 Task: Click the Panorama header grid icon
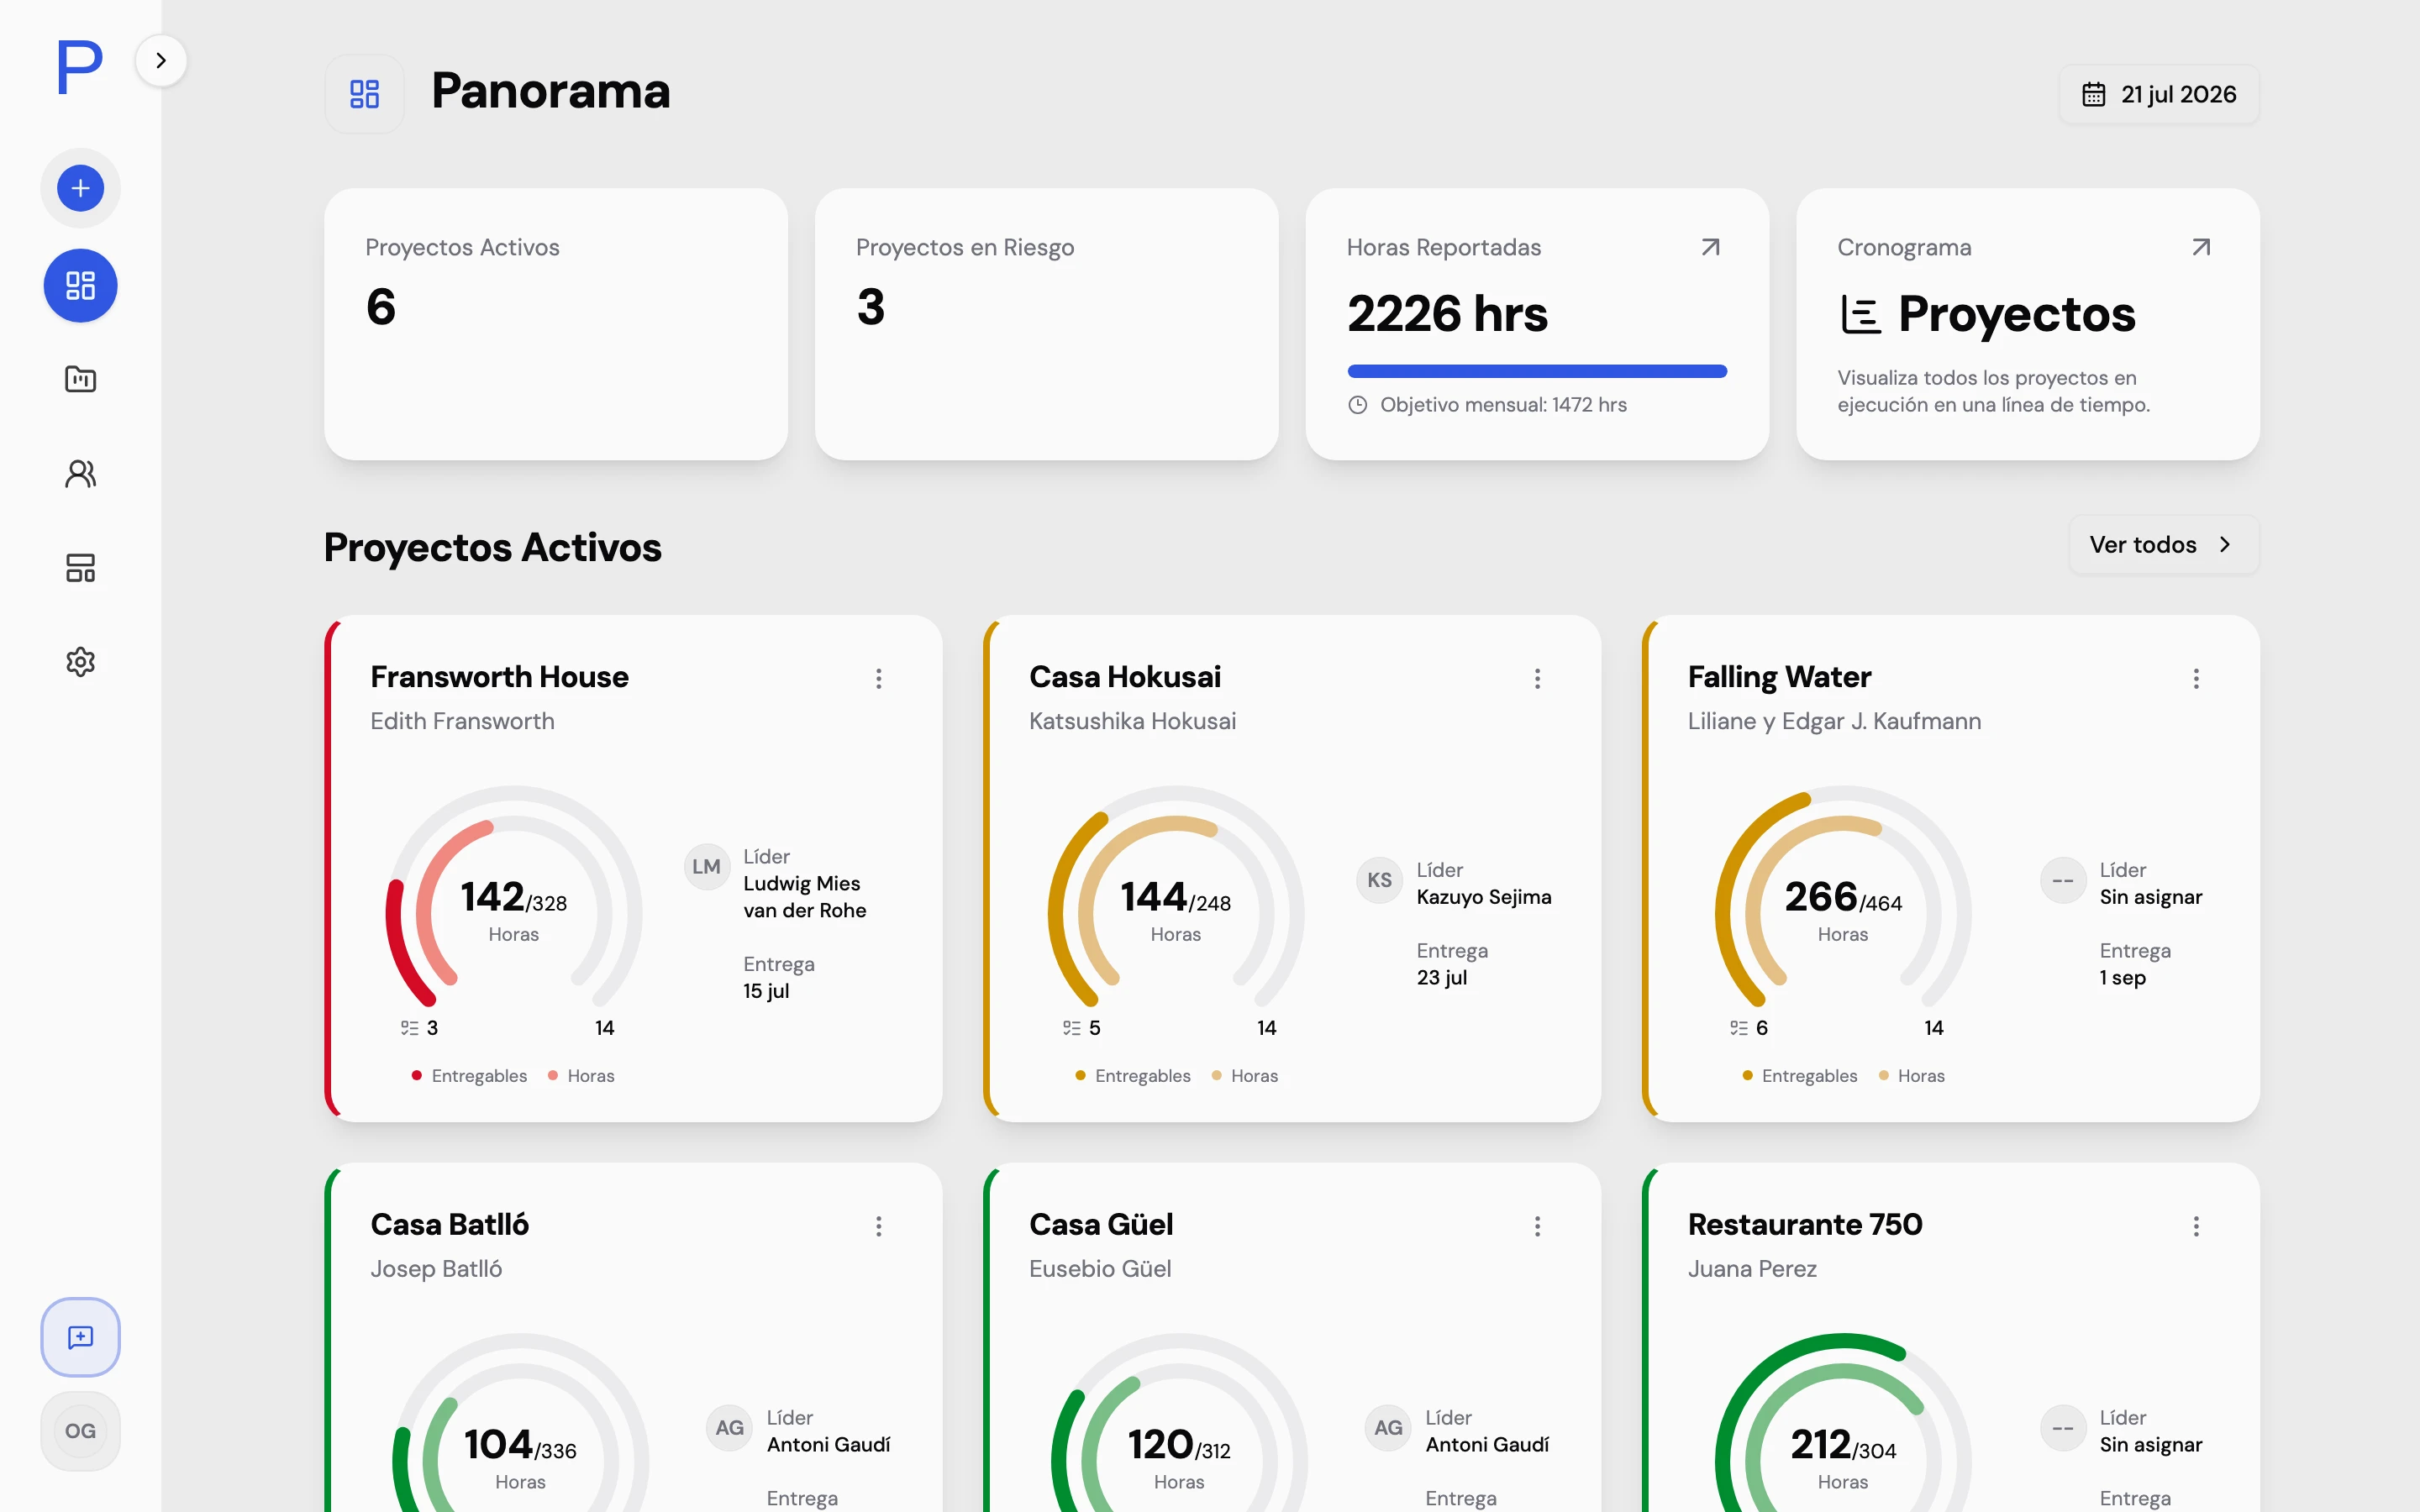[365, 94]
